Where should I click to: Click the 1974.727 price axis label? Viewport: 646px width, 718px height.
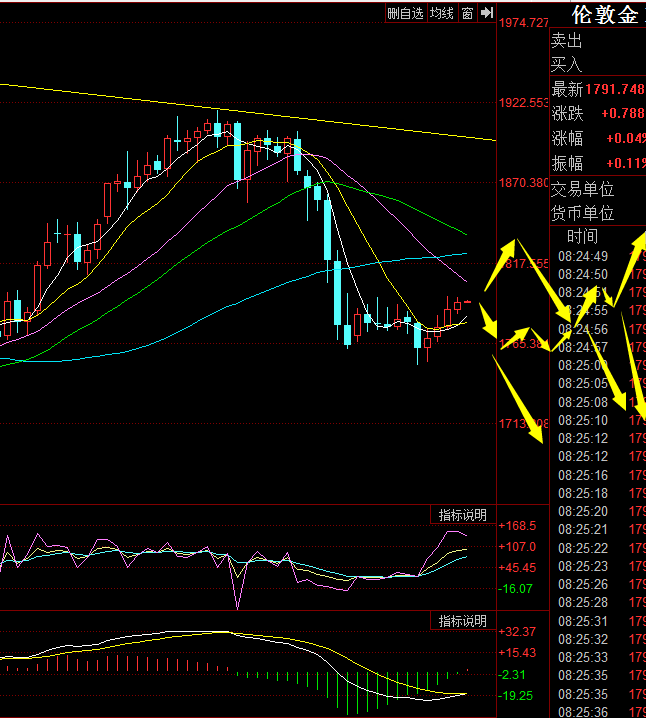pos(524,22)
